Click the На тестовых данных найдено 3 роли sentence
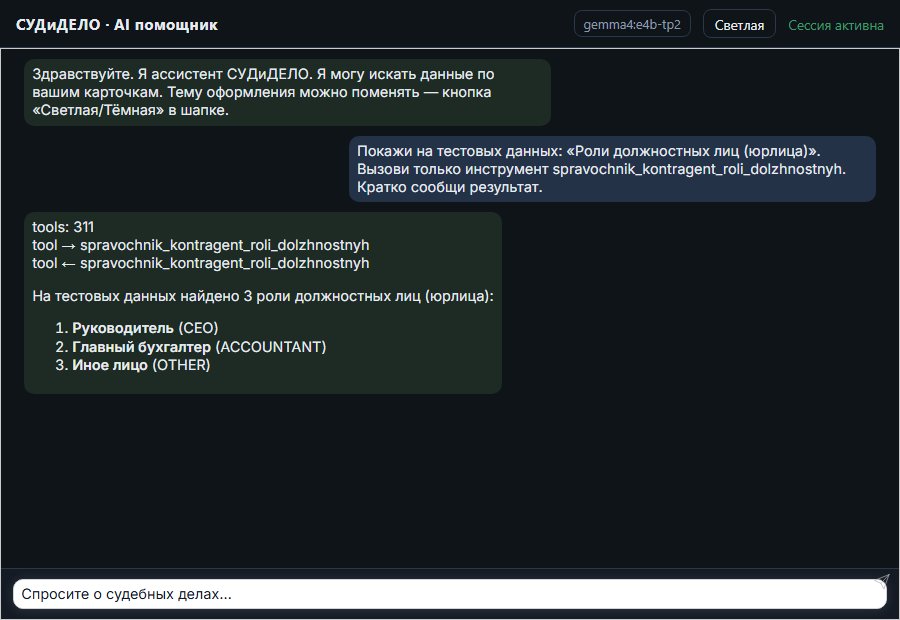This screenshot has width=900, height=620. pos(263,296)
